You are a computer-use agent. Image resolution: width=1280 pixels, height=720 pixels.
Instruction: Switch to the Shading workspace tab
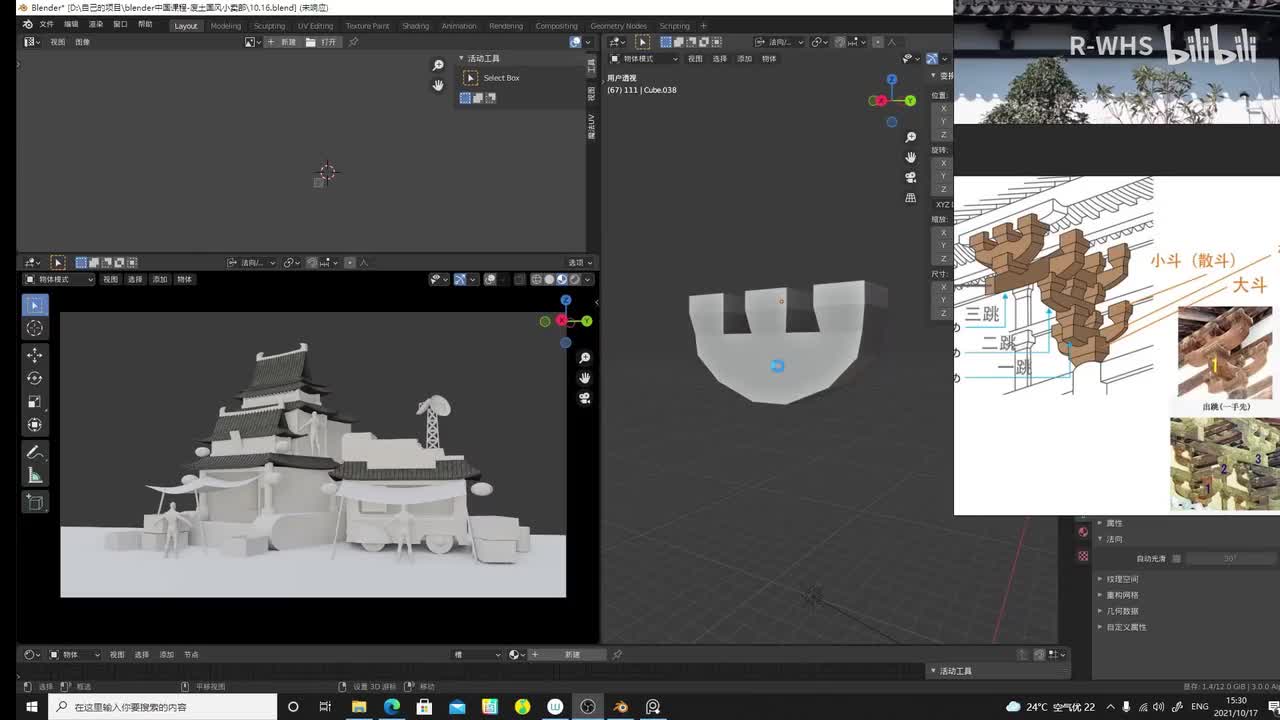[x=415, y=26]
